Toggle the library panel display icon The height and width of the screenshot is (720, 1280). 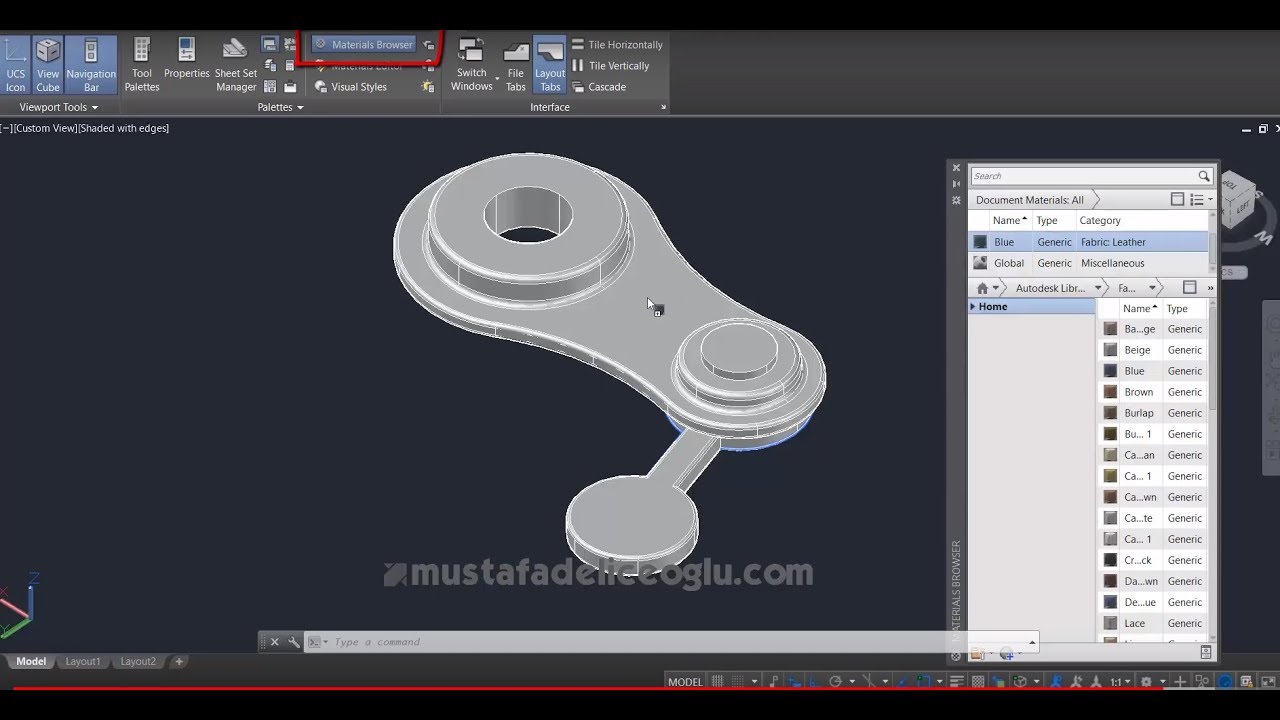[x=1189, y=288]
